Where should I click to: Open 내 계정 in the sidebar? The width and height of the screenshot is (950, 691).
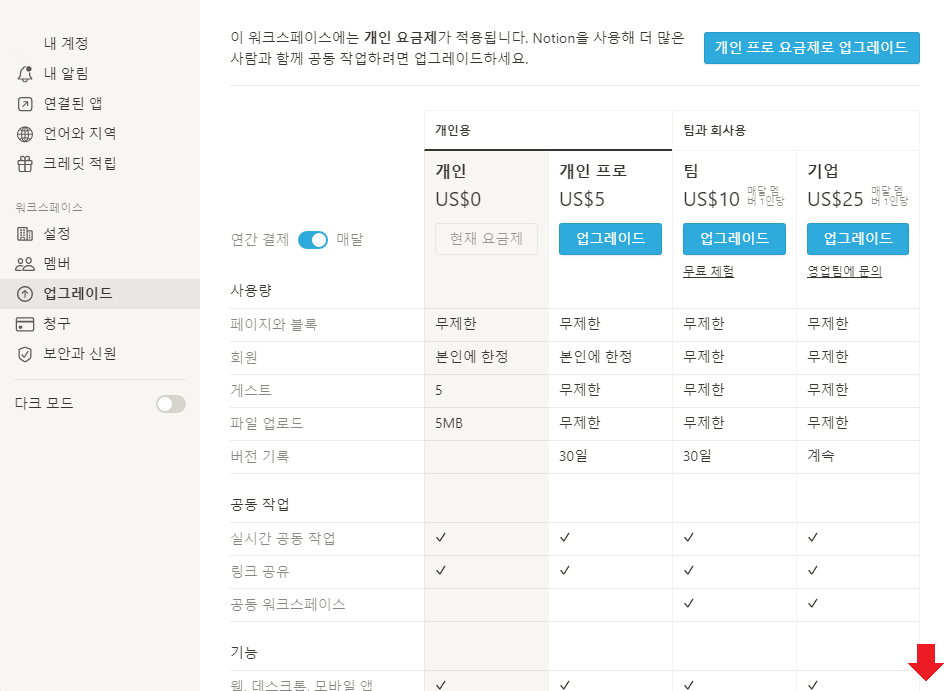[x=100, y=44]
